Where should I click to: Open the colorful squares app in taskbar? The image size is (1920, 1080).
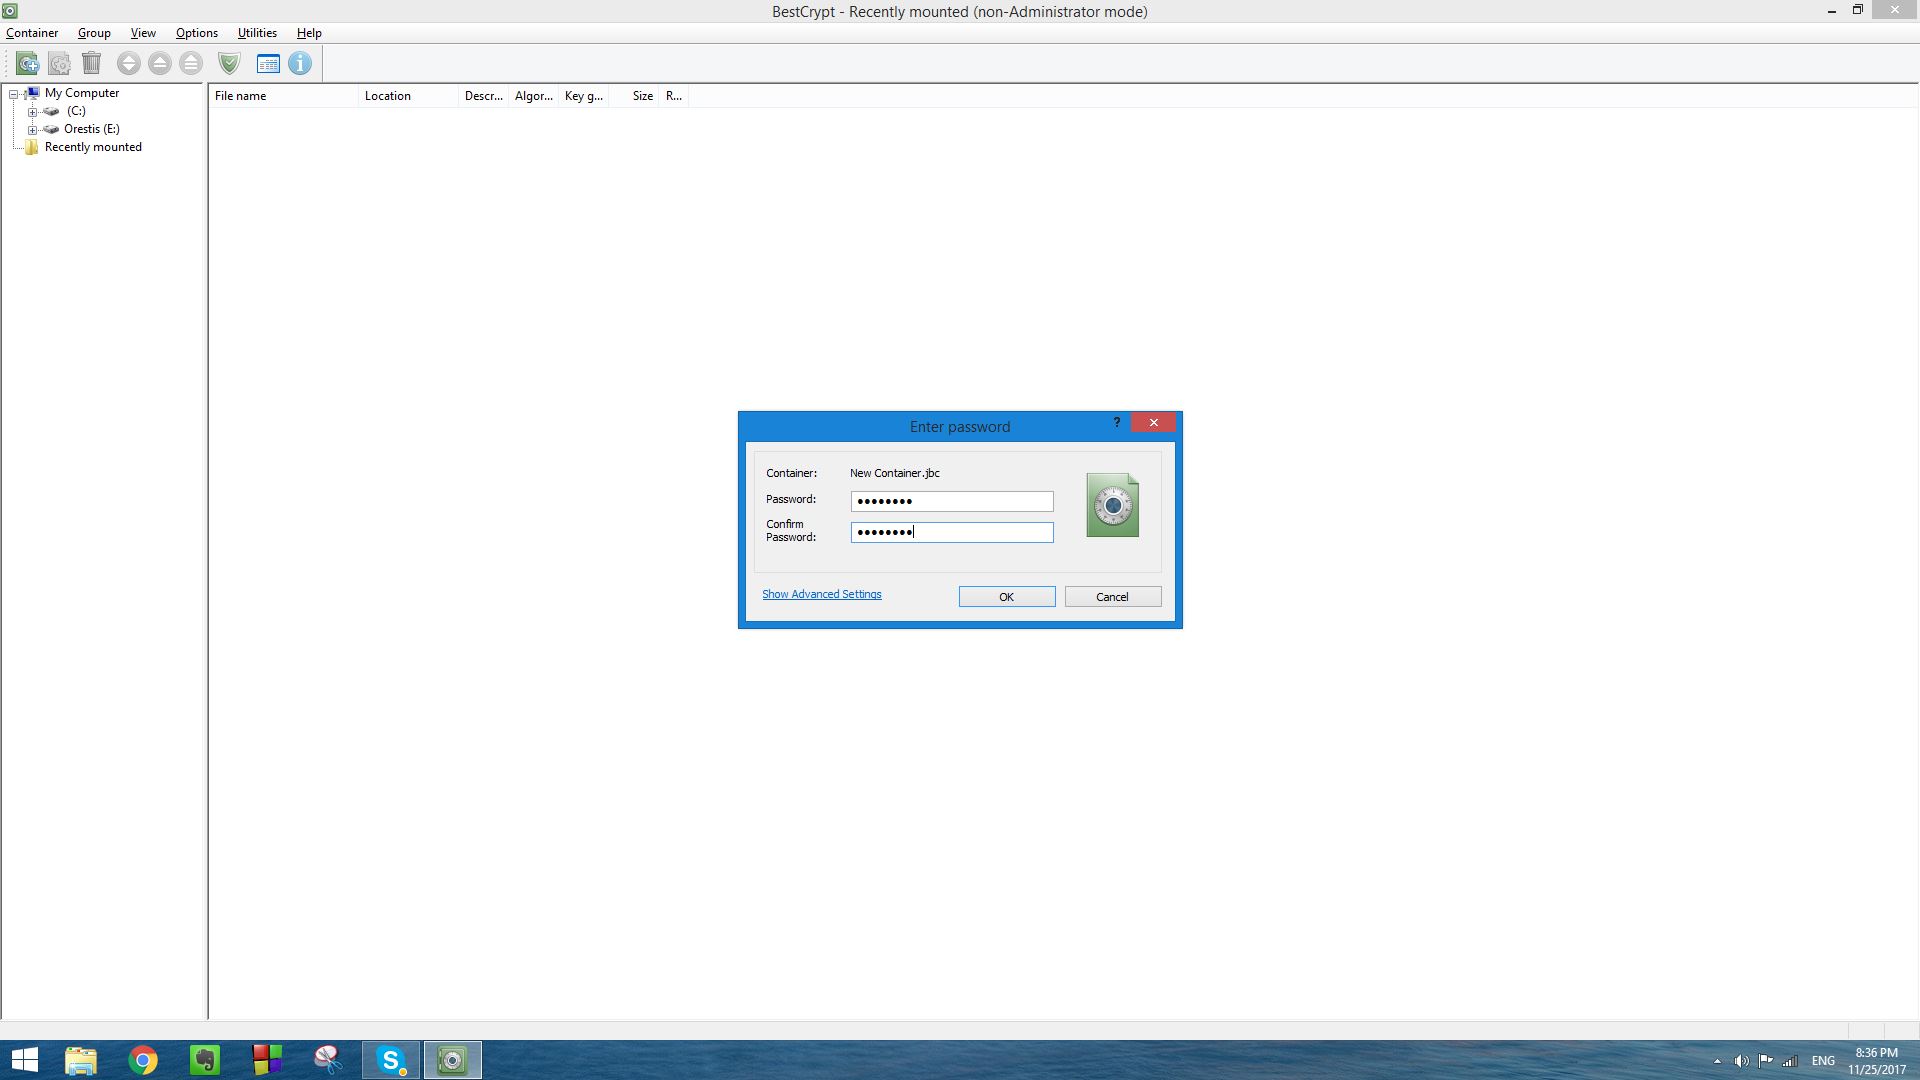pos(267,1060)
